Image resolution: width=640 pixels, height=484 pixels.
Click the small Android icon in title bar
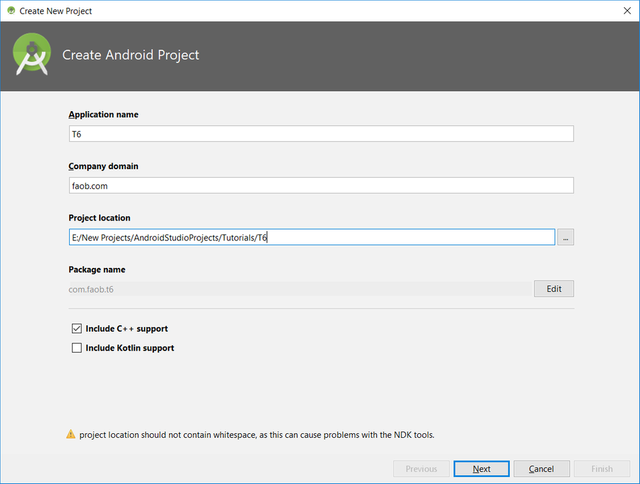(11, 11)
